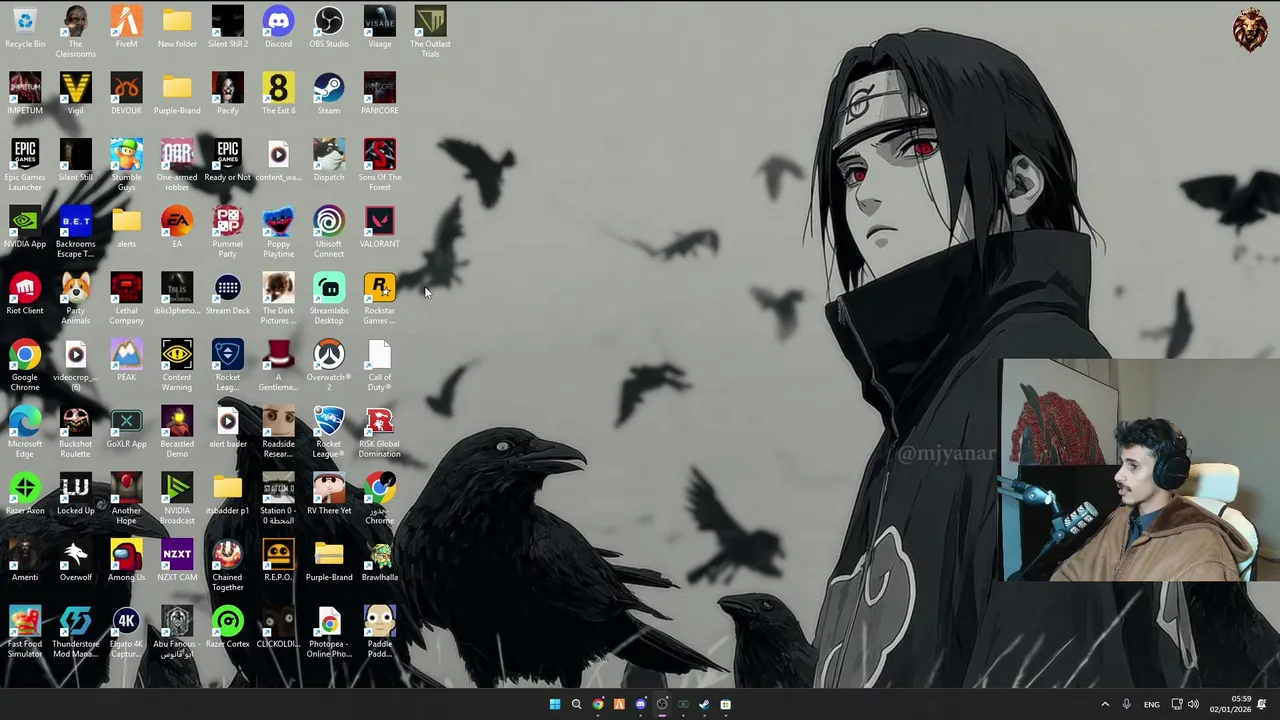This screenshot has width=1280, height=720.
Task: Open the OBS Studio desktop shortcut
Action: click(329, 29)
